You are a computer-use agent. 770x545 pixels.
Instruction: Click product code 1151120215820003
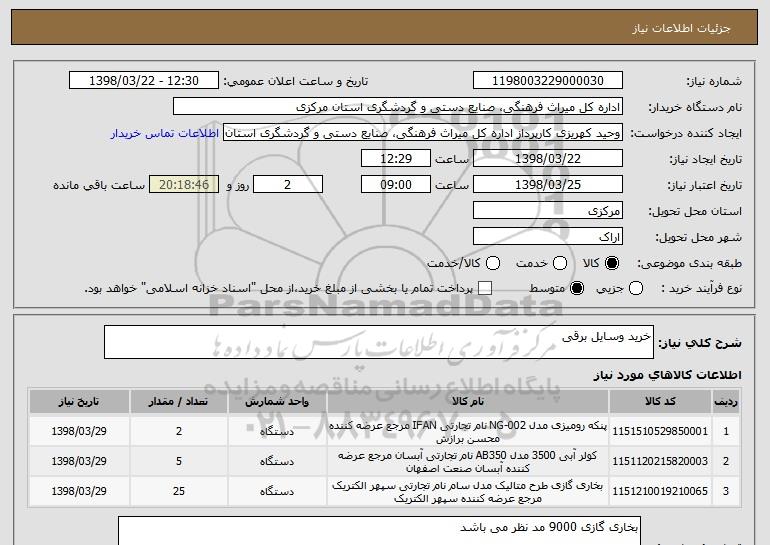pos(660,462)
